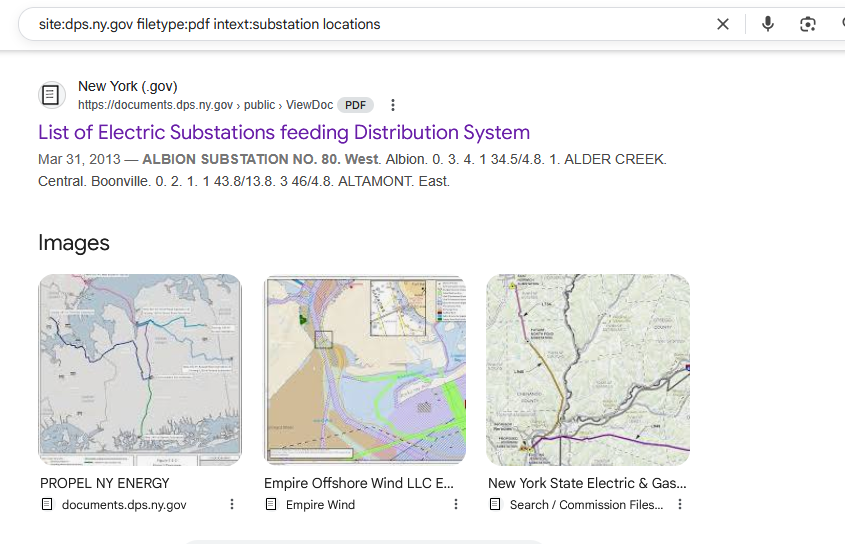Open three-dot menu under PROPEL NY ENERGY
The width and height of the screenshot is (845, 544).
[232, 504]
